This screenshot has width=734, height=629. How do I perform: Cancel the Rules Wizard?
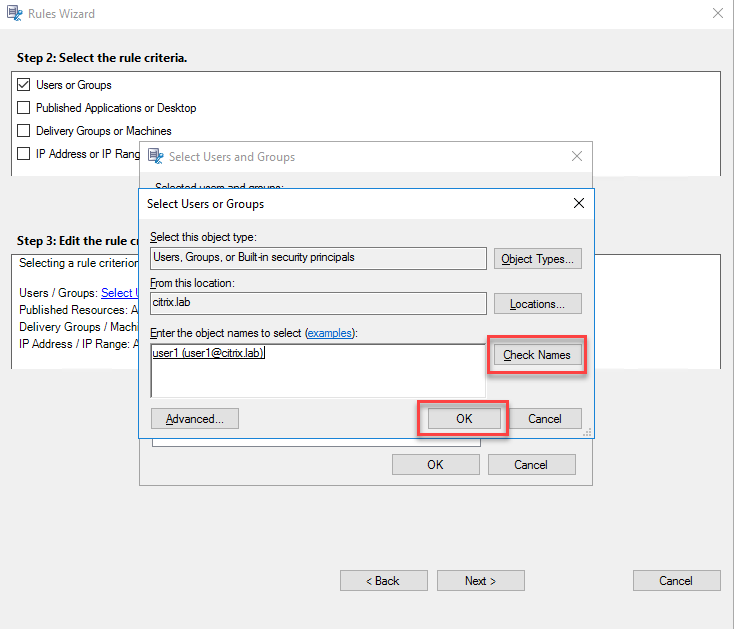pyautogui.click(x=676, y=581)
